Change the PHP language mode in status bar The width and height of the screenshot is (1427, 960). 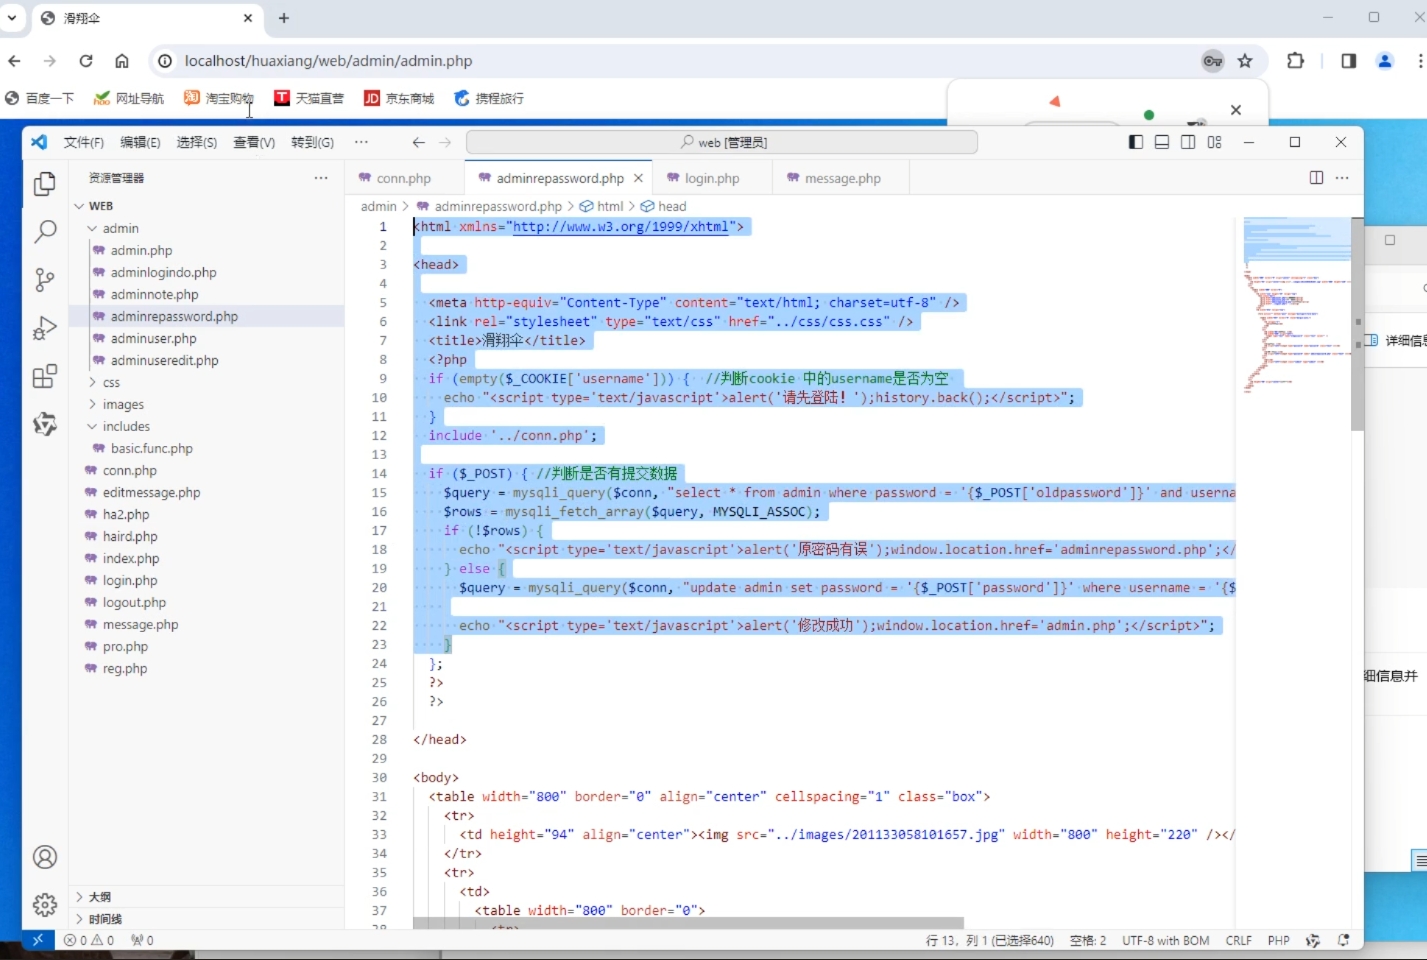point(1278,940)
